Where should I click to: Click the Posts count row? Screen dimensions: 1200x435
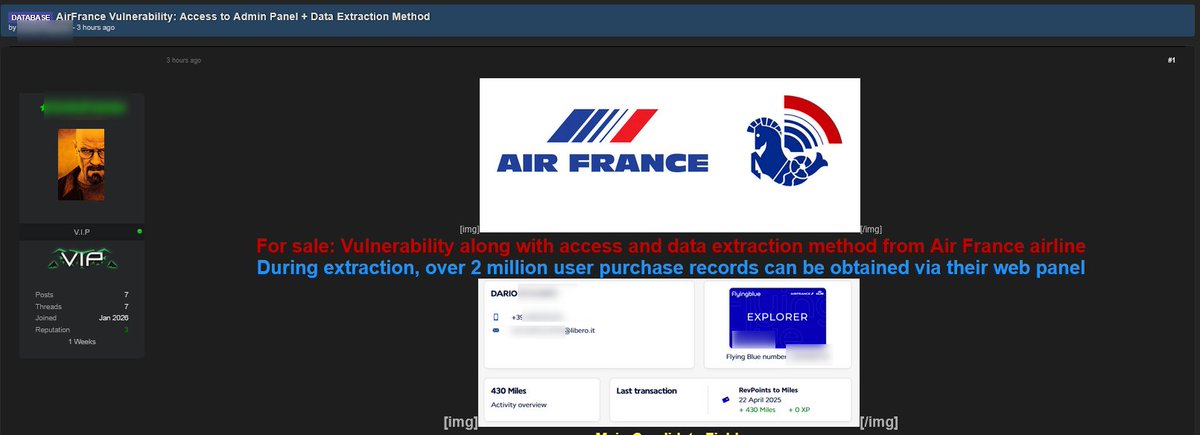(82, 295)
